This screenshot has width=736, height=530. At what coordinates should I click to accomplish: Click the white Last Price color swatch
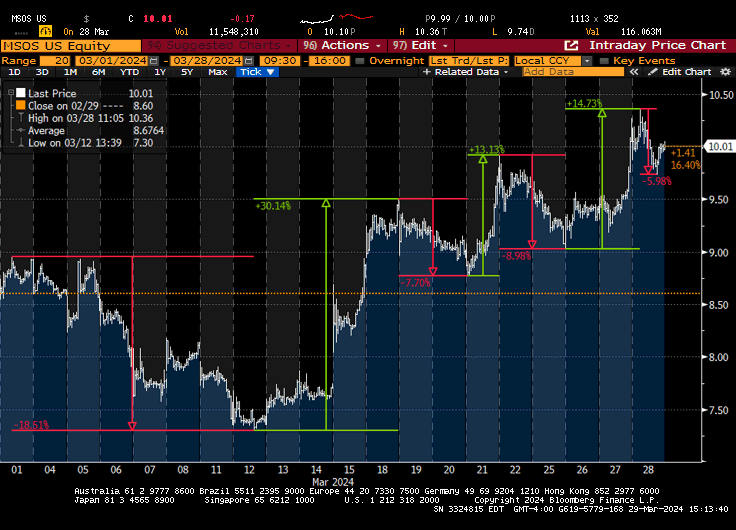point(21,93)
